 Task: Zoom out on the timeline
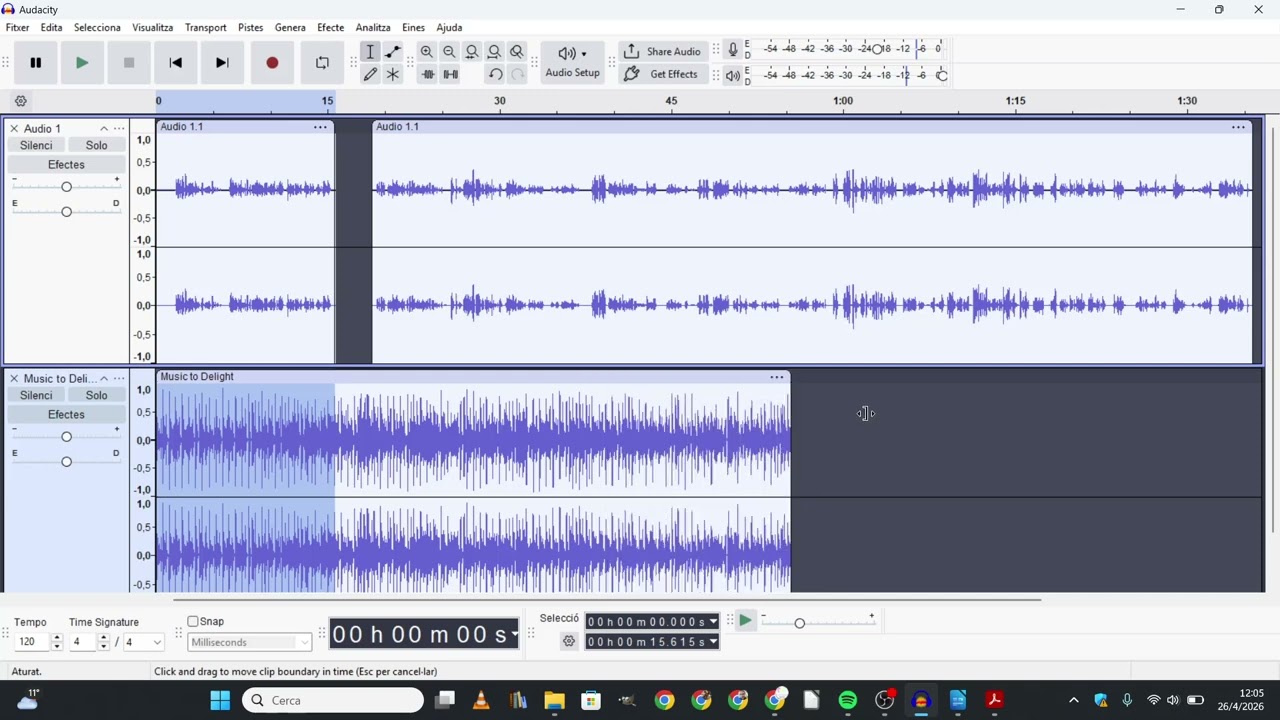click(449, 52)
